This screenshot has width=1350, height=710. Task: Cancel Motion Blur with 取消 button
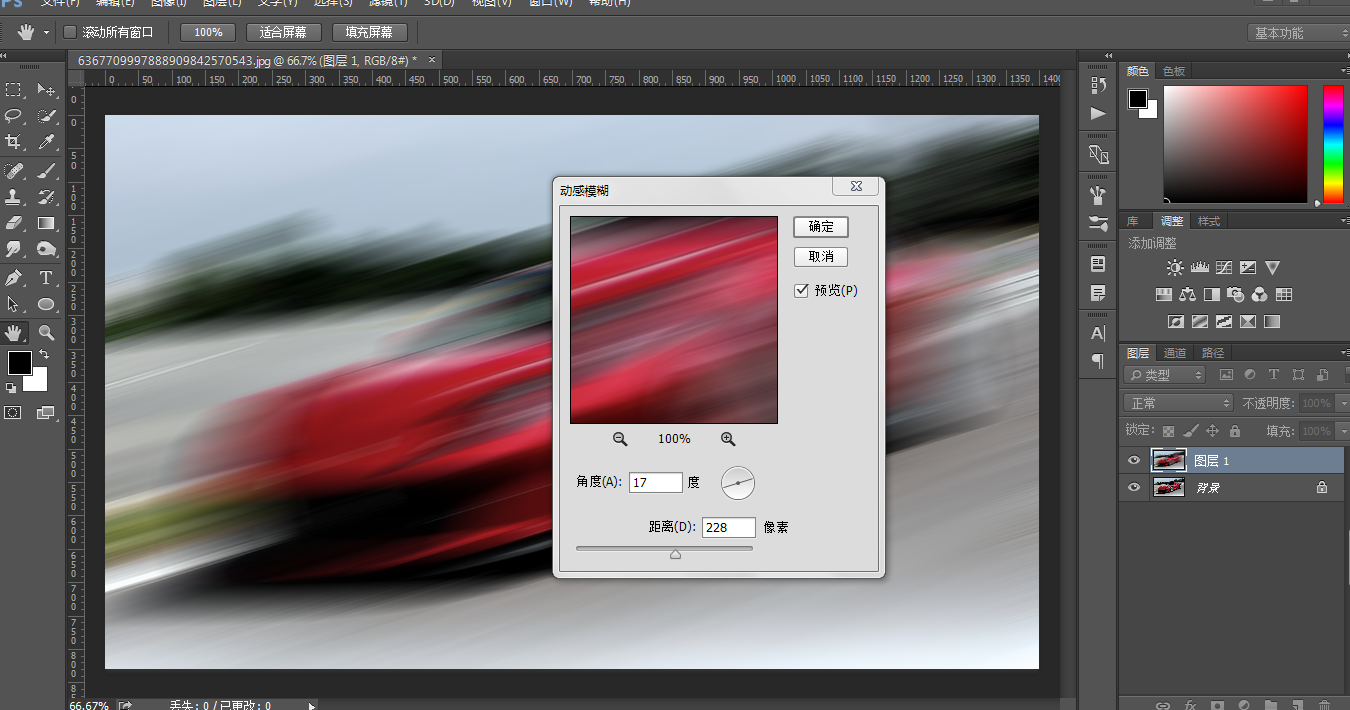coord(821,257)
